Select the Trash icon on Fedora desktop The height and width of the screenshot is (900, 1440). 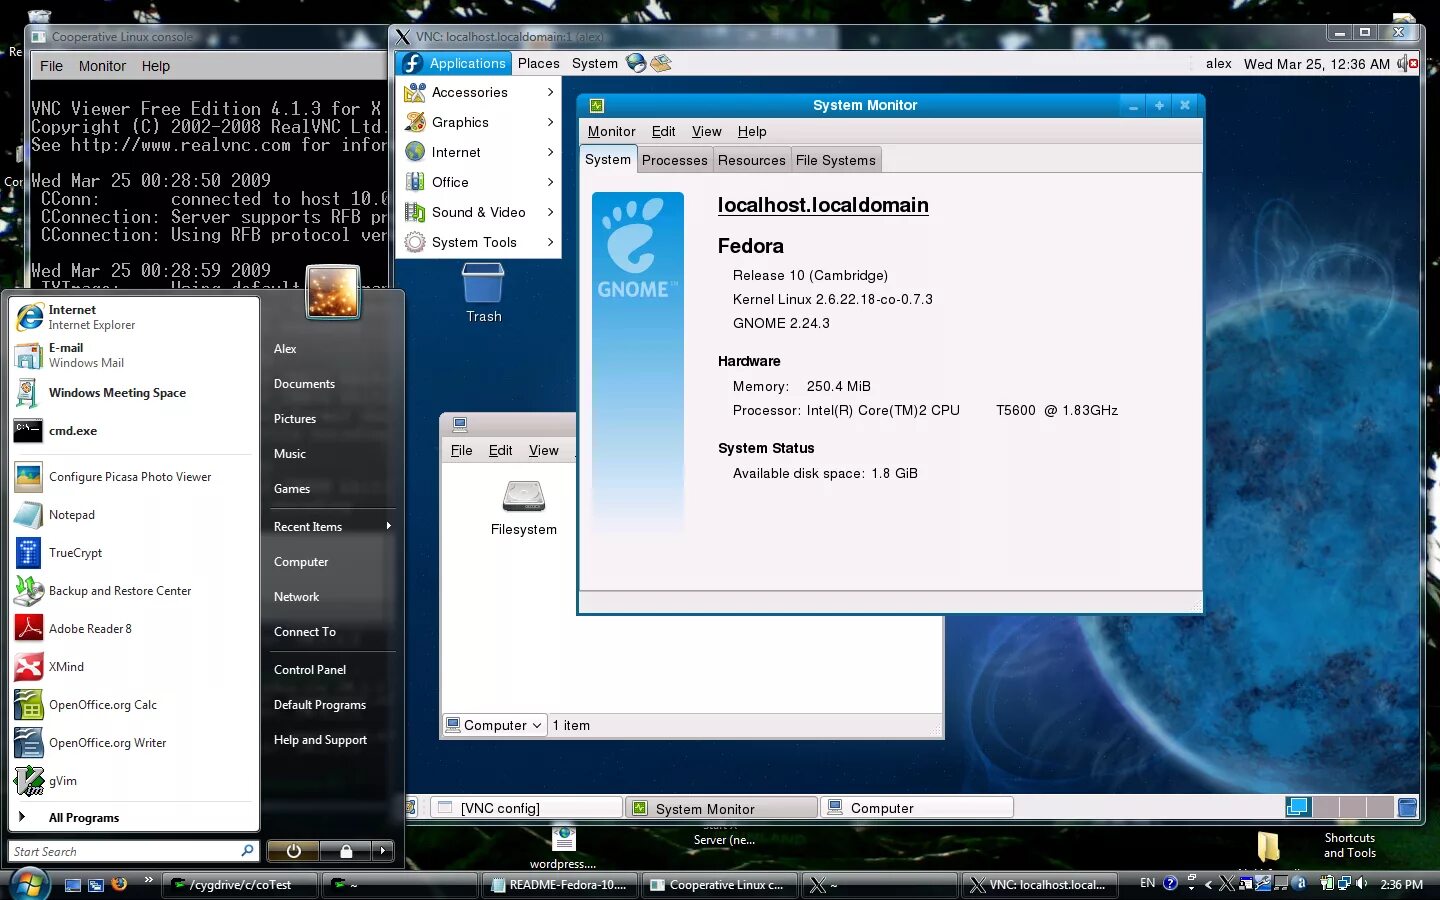point(483,292)
